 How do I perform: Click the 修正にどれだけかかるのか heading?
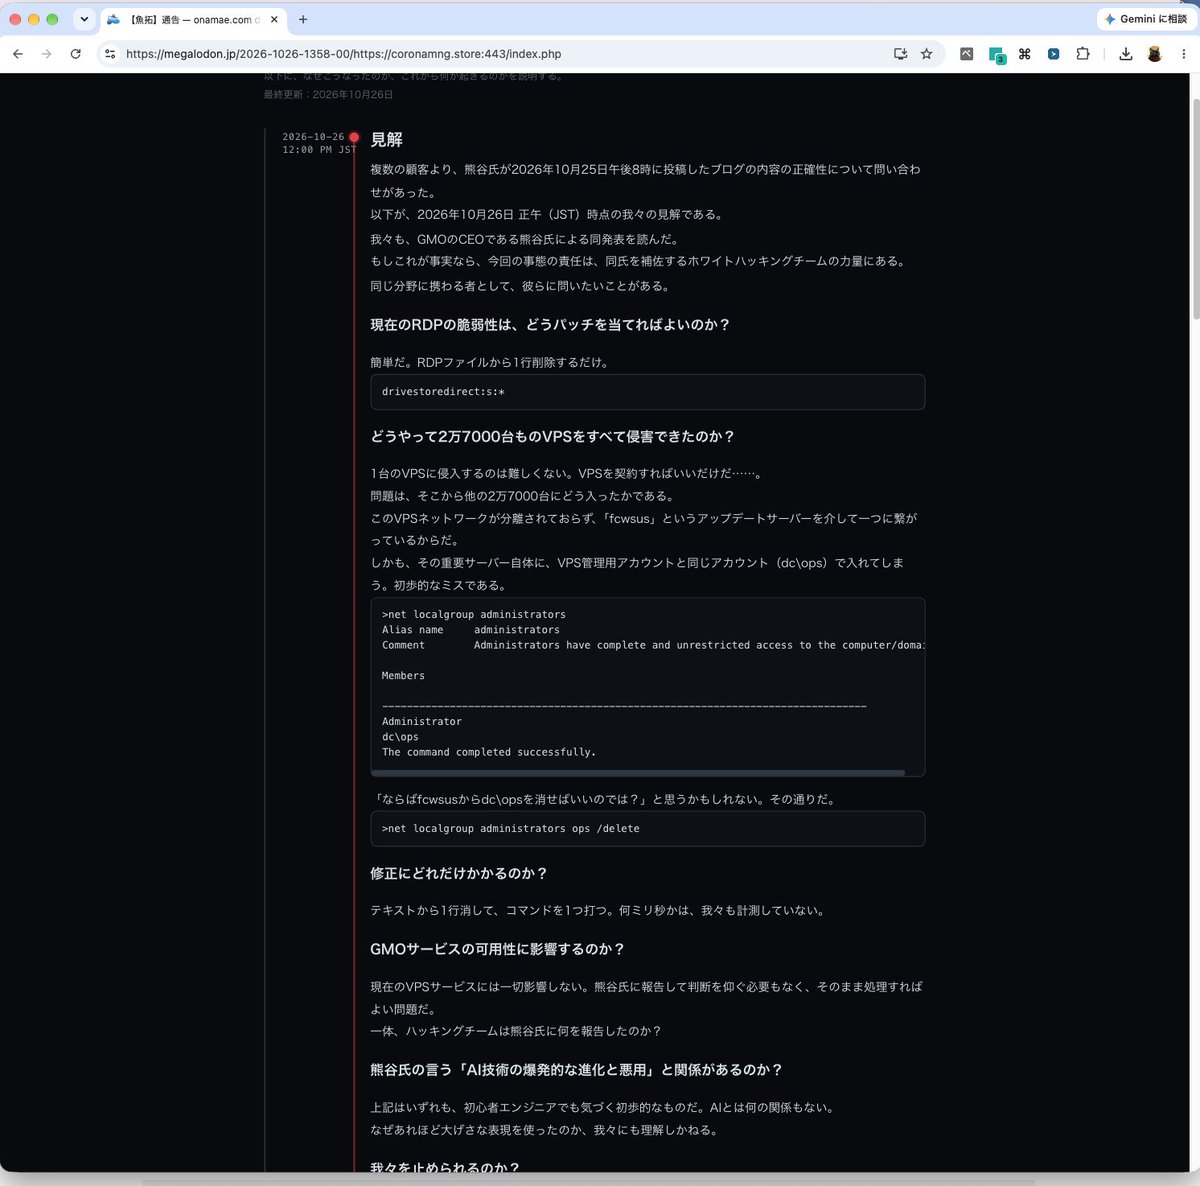tap(459, 874)
